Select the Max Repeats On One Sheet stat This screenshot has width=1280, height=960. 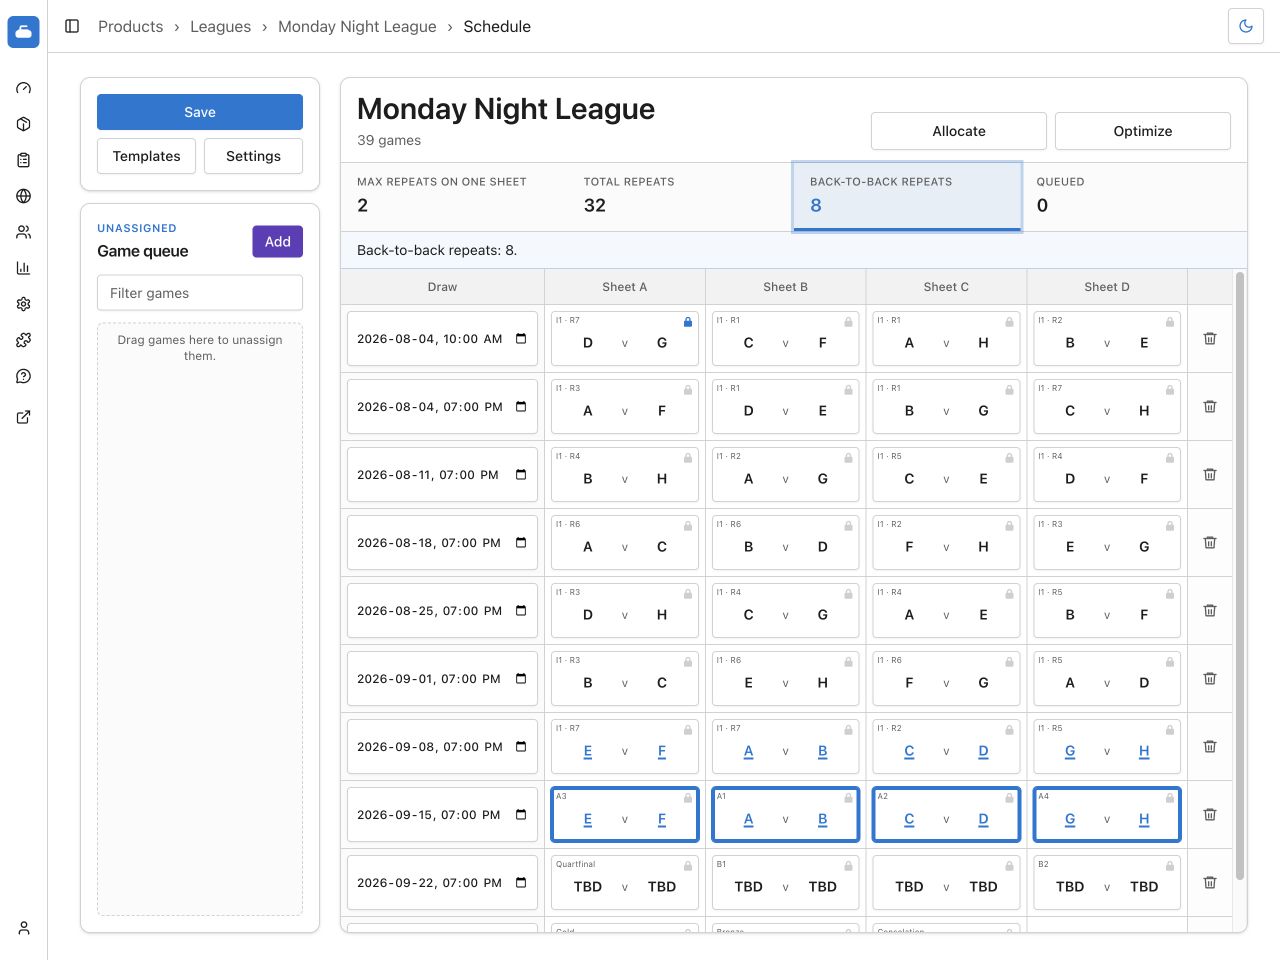coord(454,197)
